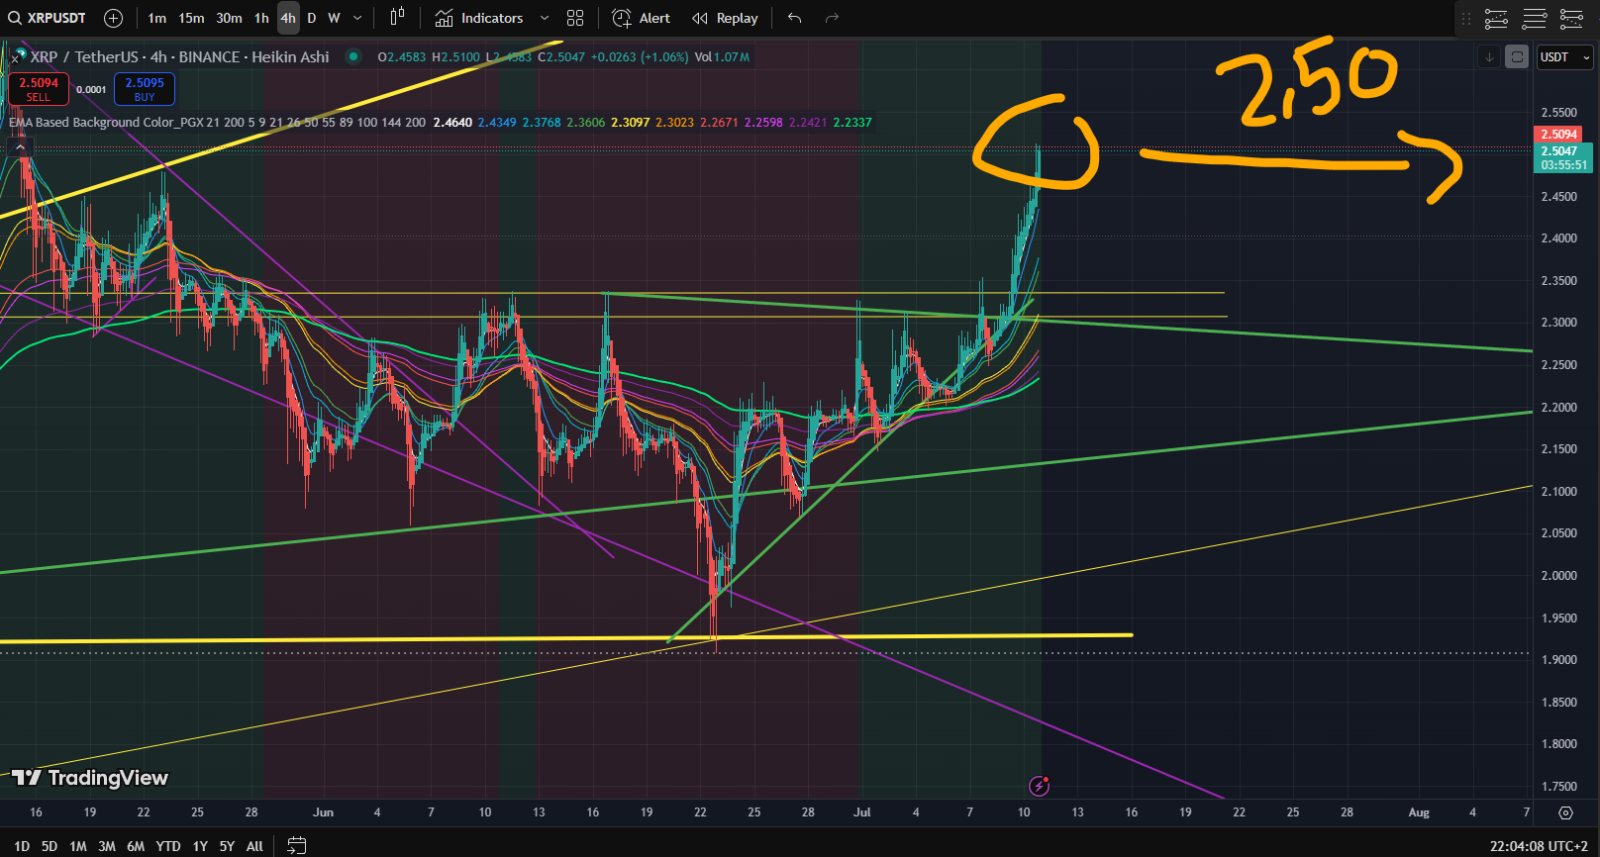Collapse the indicator legend arrow
The image size is (1600, 857).
click(20, 147)
